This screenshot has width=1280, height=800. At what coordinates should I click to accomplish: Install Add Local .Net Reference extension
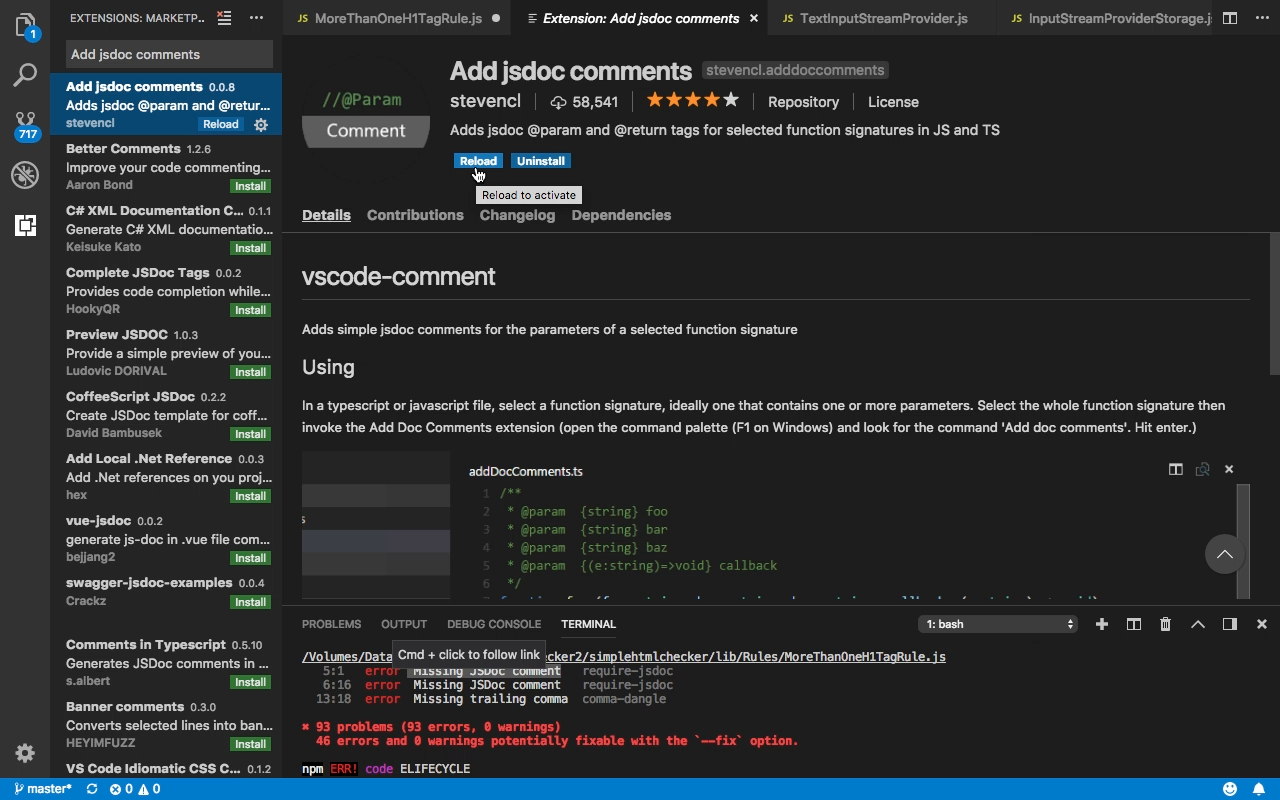click(x=250, y=496)
